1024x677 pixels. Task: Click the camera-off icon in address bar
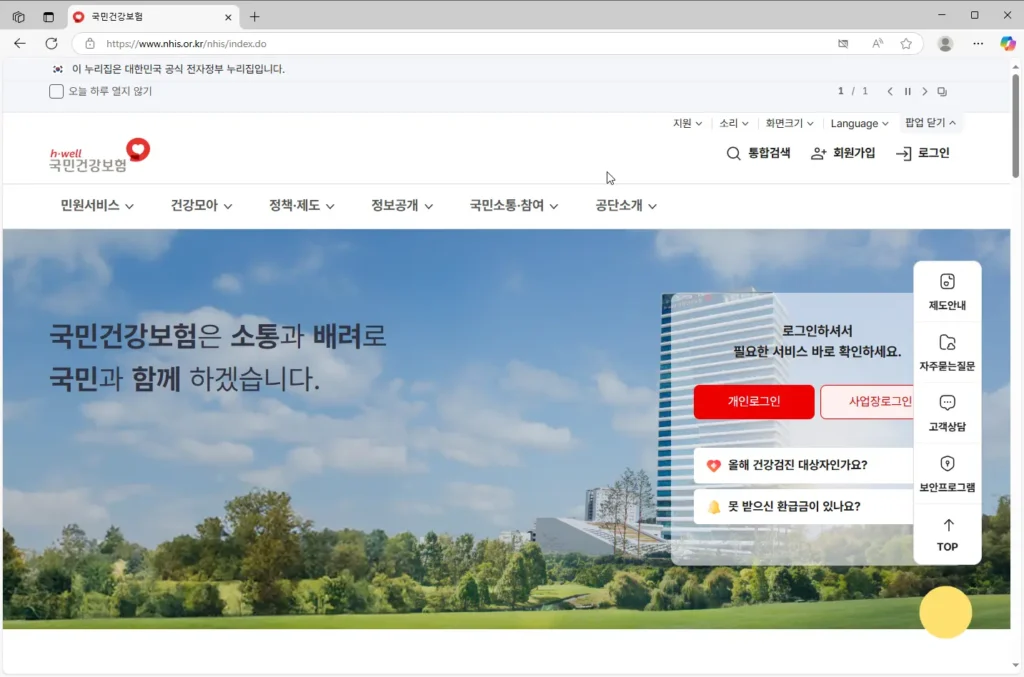[x=843, y=44]
